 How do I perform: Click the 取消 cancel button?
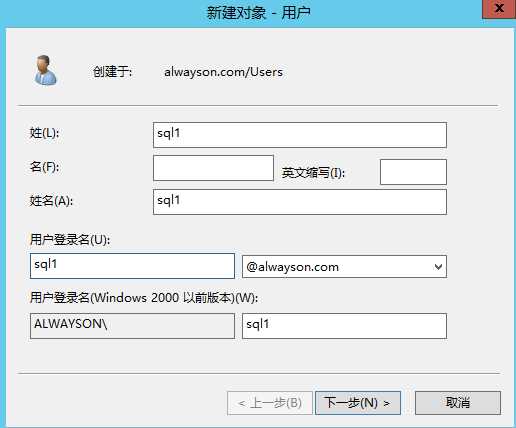[x=458, y=403]
